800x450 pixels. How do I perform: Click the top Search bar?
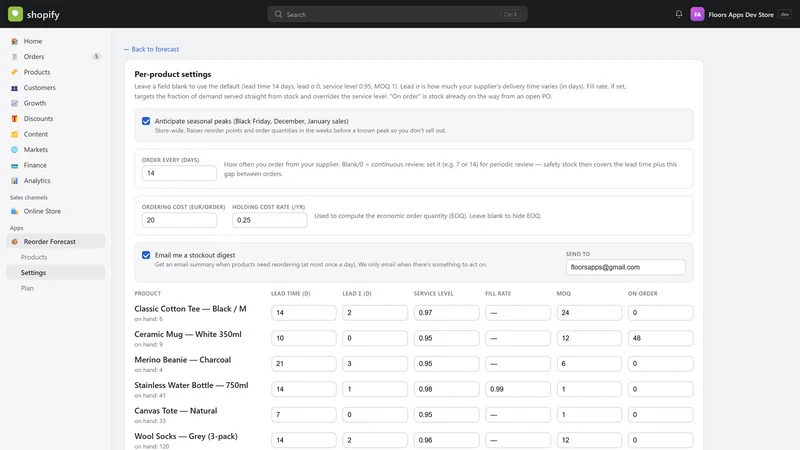click(397, 14)
